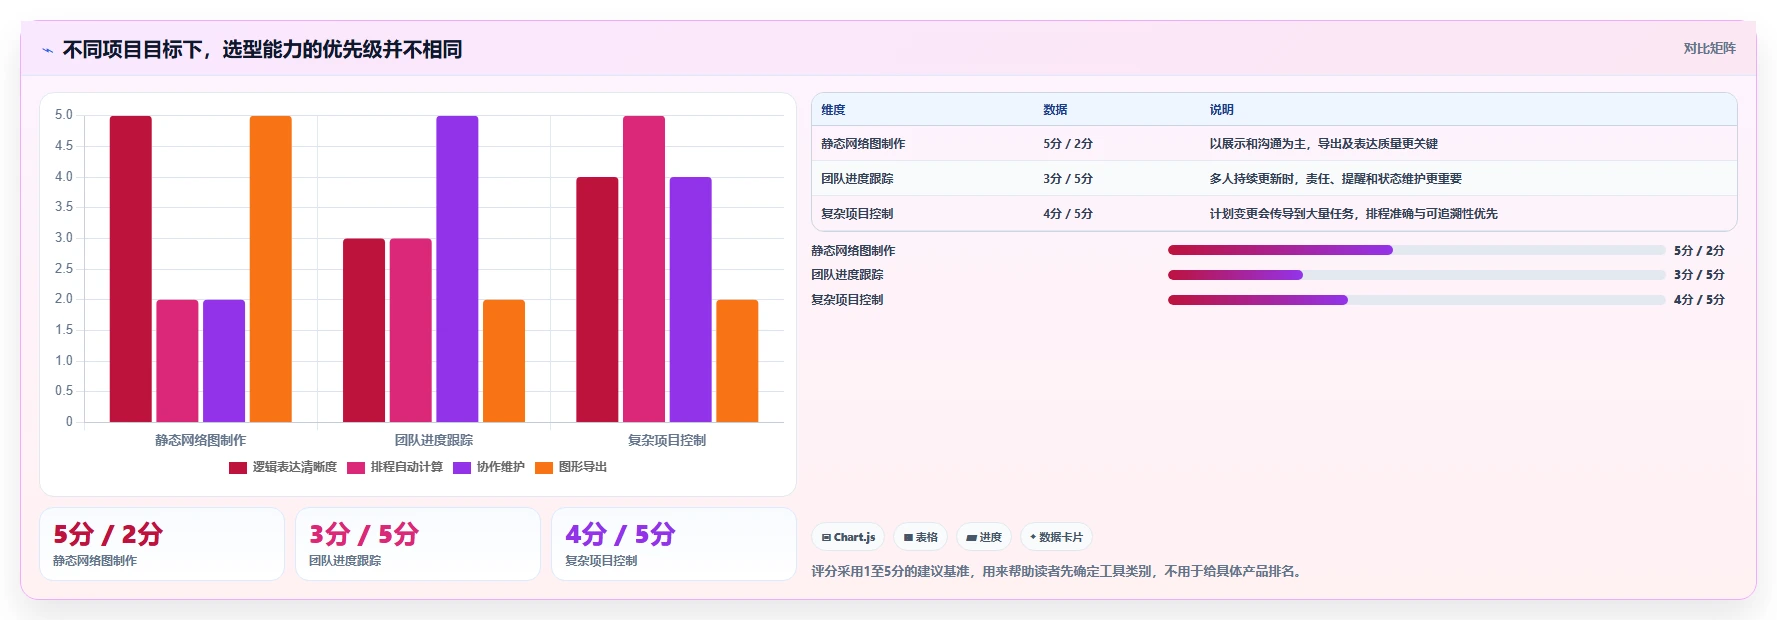Click the 数据卡片 chip icon
This screenshot has height=620, width=1777.
[x=1033, y=537]
